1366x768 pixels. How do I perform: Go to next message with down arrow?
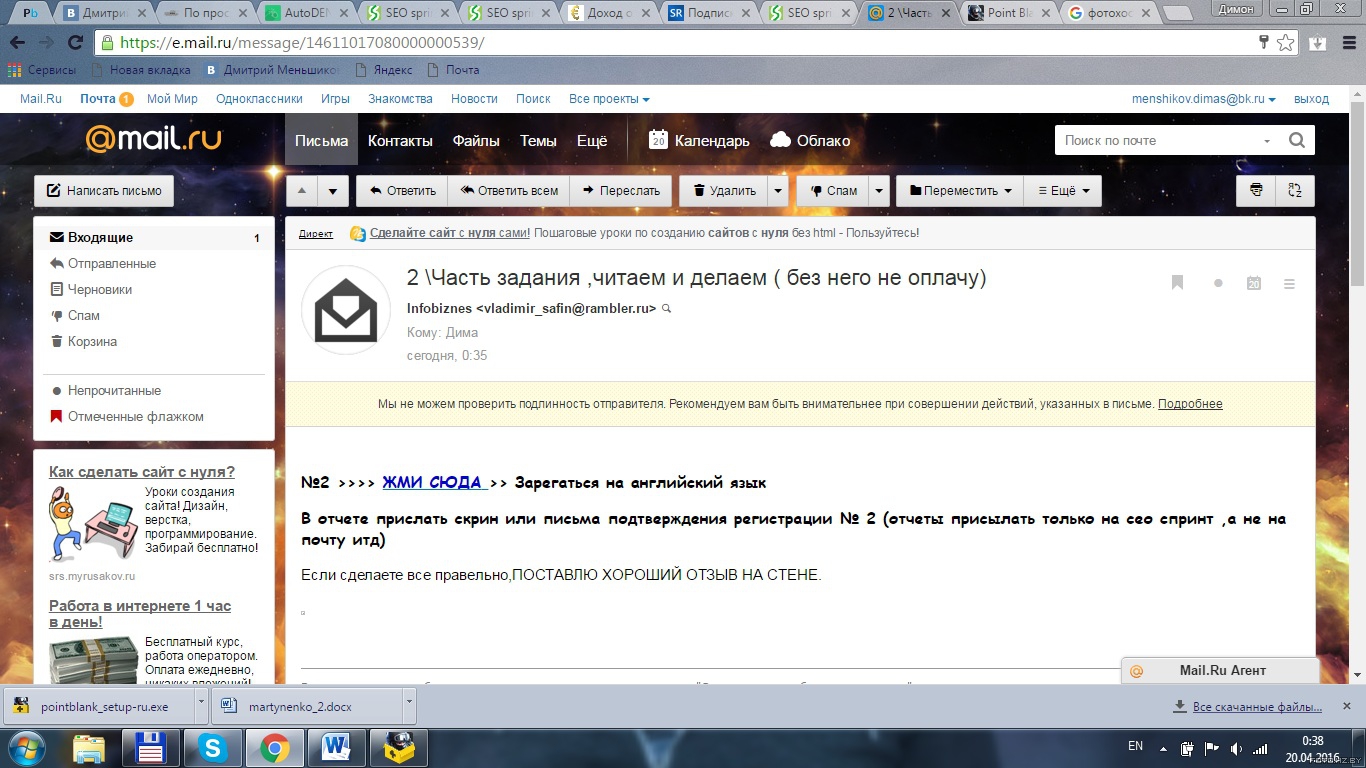[334, 191]
